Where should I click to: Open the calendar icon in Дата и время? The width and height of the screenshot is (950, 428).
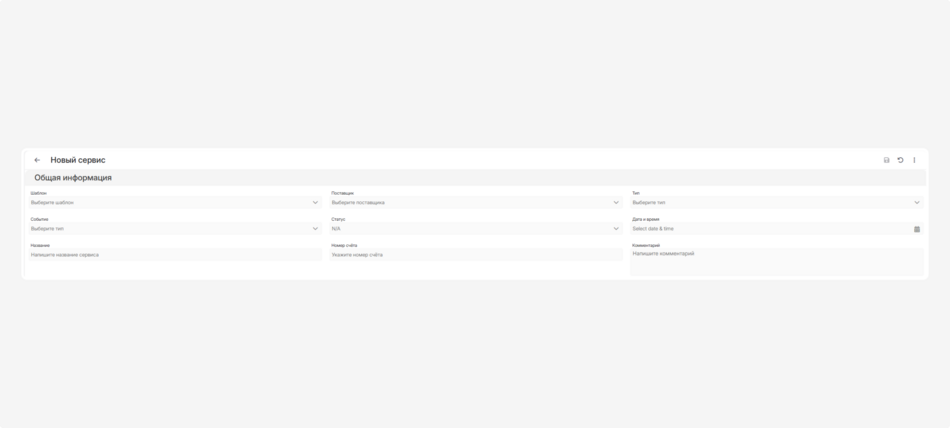pos(917,229)
